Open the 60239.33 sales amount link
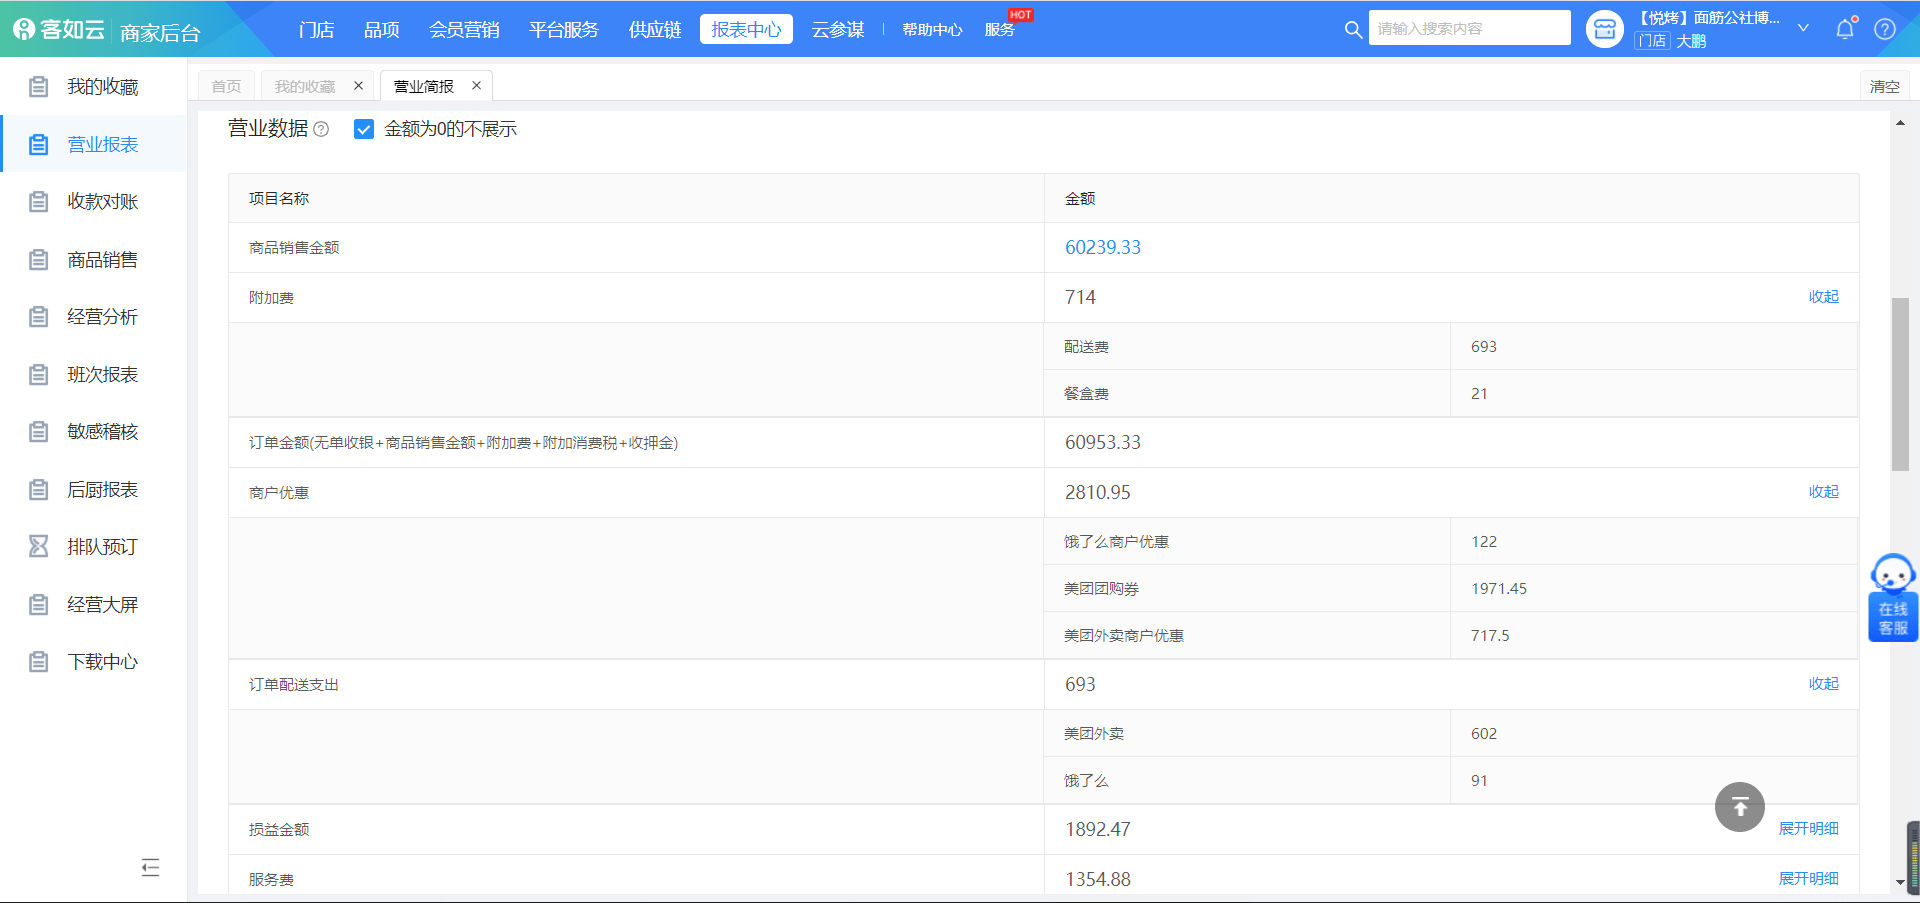 pos(1102,247)
